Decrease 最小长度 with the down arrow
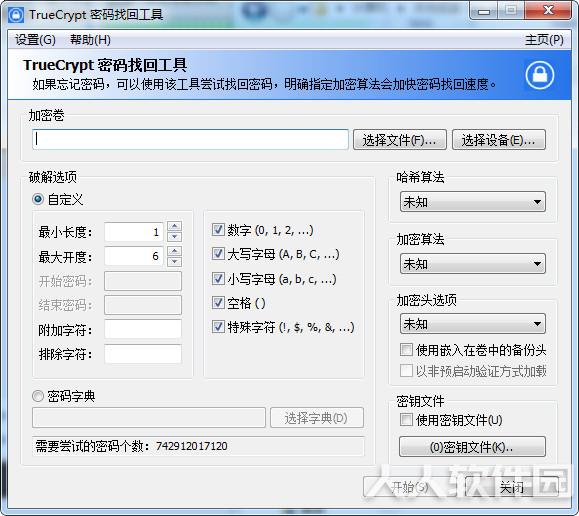The image size is (579, 516). tap(174, 236)
